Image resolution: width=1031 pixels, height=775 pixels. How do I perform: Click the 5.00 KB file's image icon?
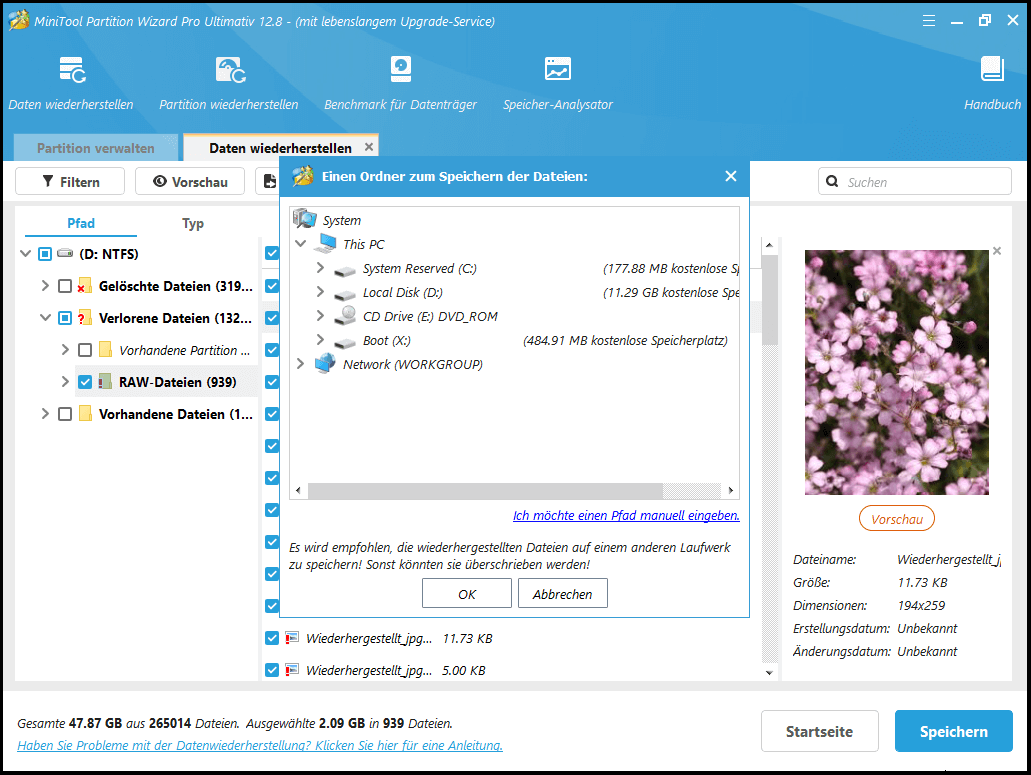(292, 670)
